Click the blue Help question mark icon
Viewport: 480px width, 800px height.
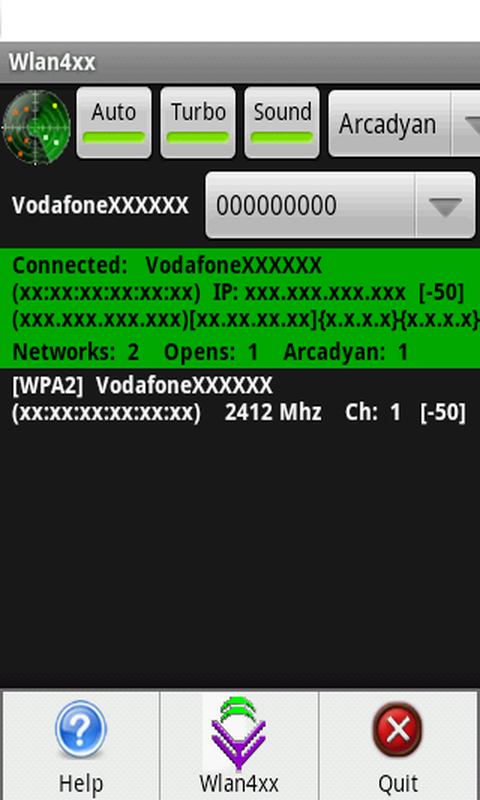tap(81, 730)
